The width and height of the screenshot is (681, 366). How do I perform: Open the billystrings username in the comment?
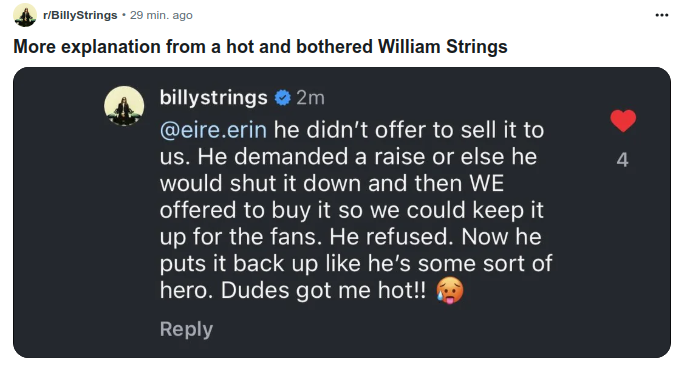click(213, 98)
